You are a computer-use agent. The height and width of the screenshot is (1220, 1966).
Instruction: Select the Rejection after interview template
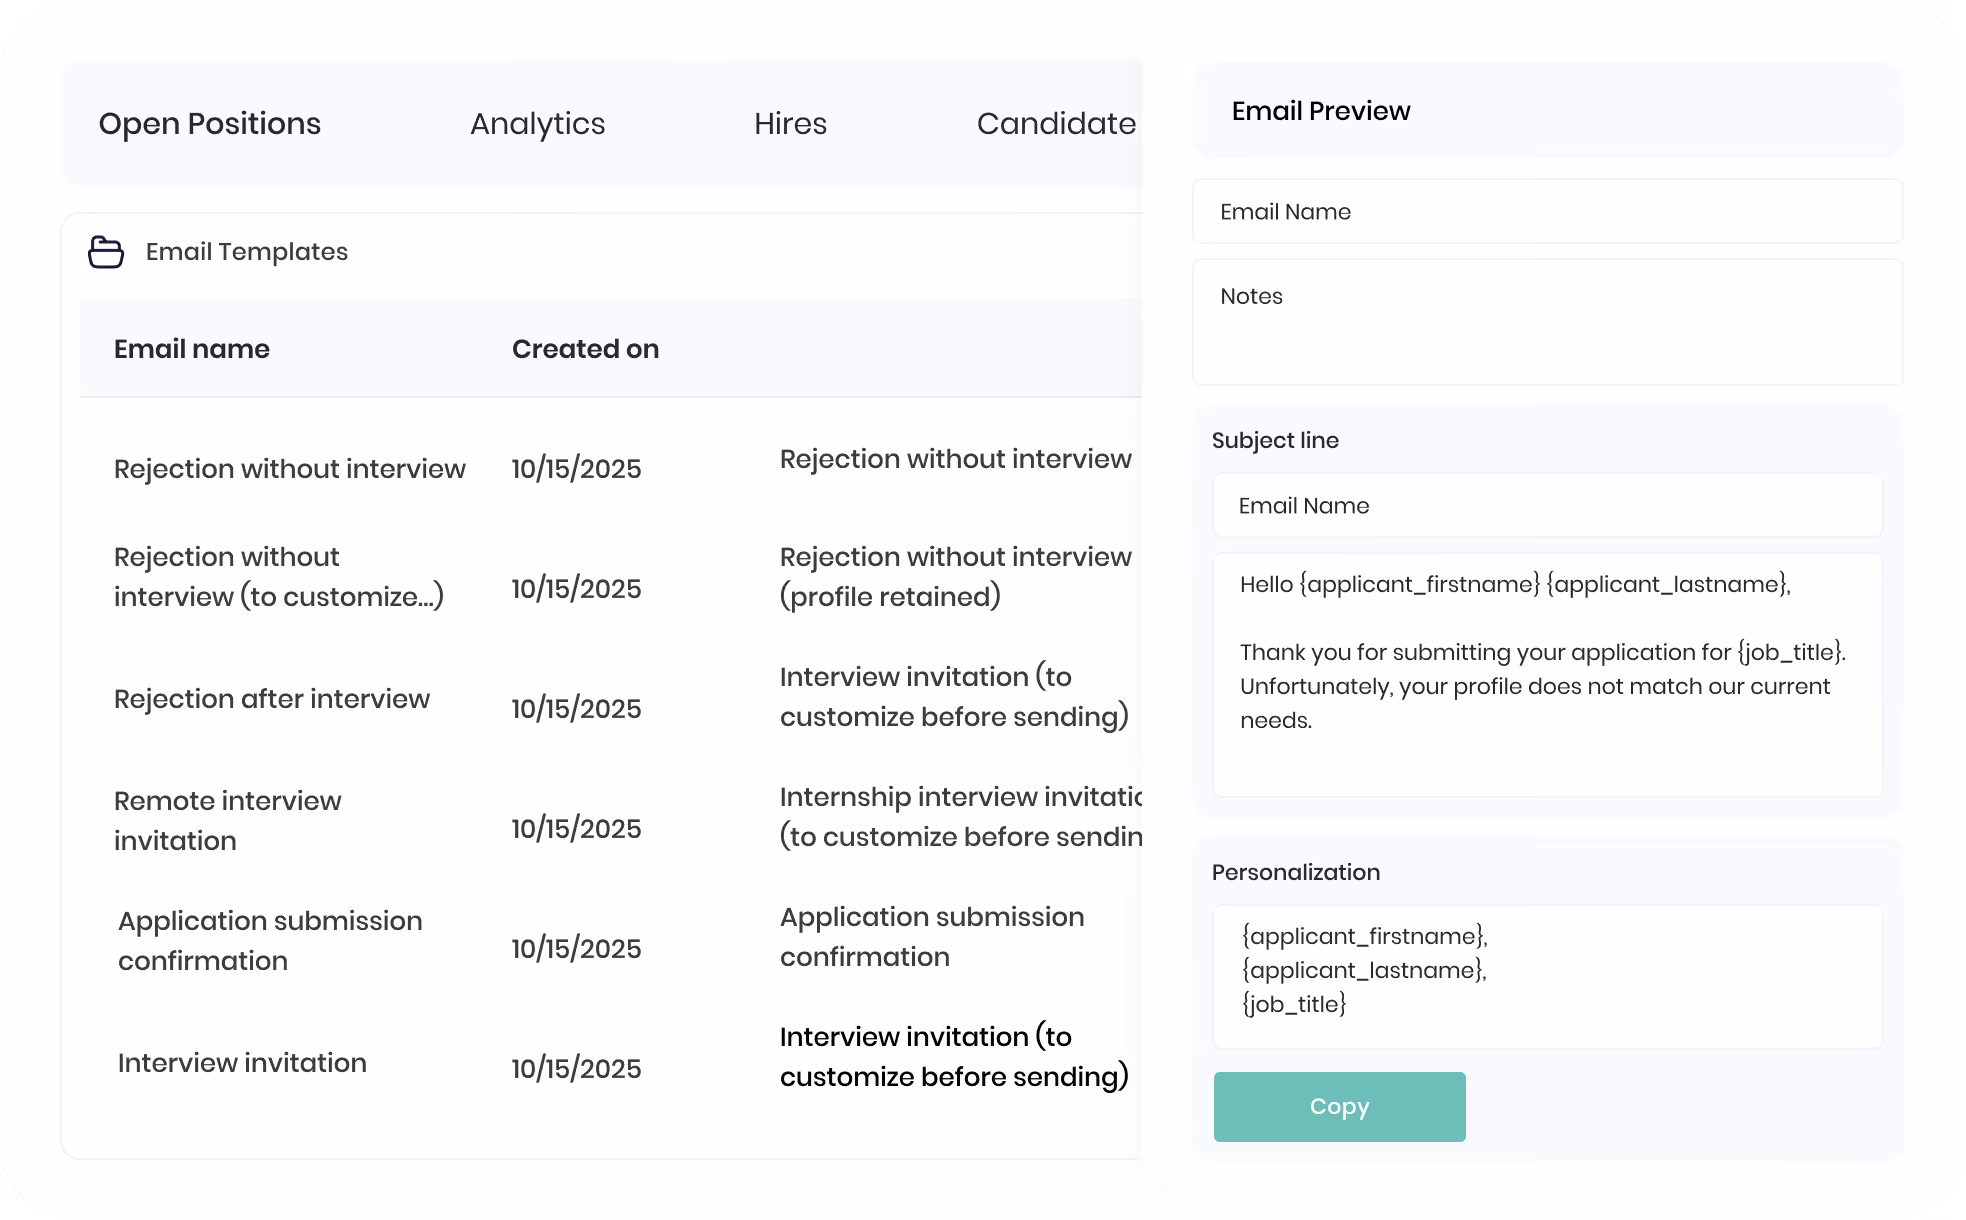pyautogui.click(x=272, y=699)
